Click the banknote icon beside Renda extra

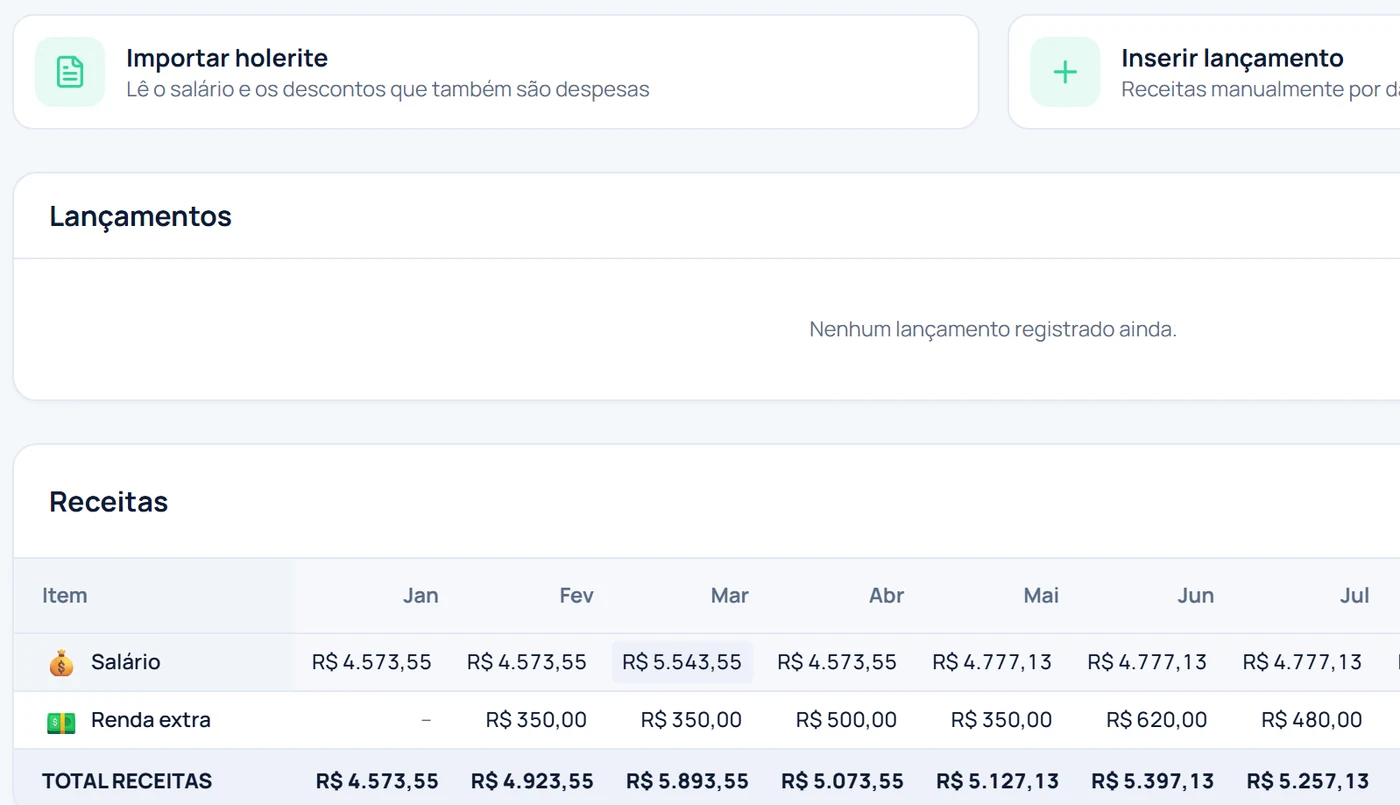[61, 721]
